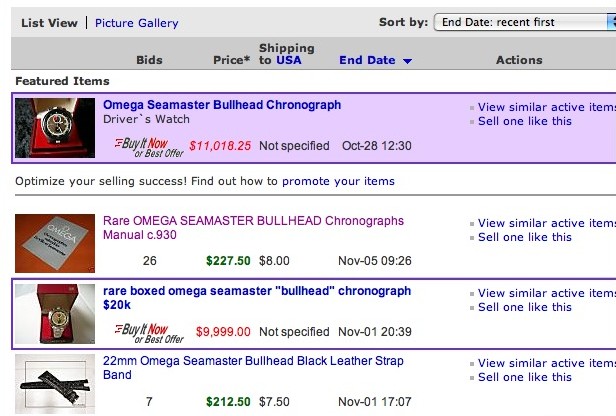Open 22mm Omega Black Leather Strap listing
The height and width of the screenshot is (416, 616).
253,368
